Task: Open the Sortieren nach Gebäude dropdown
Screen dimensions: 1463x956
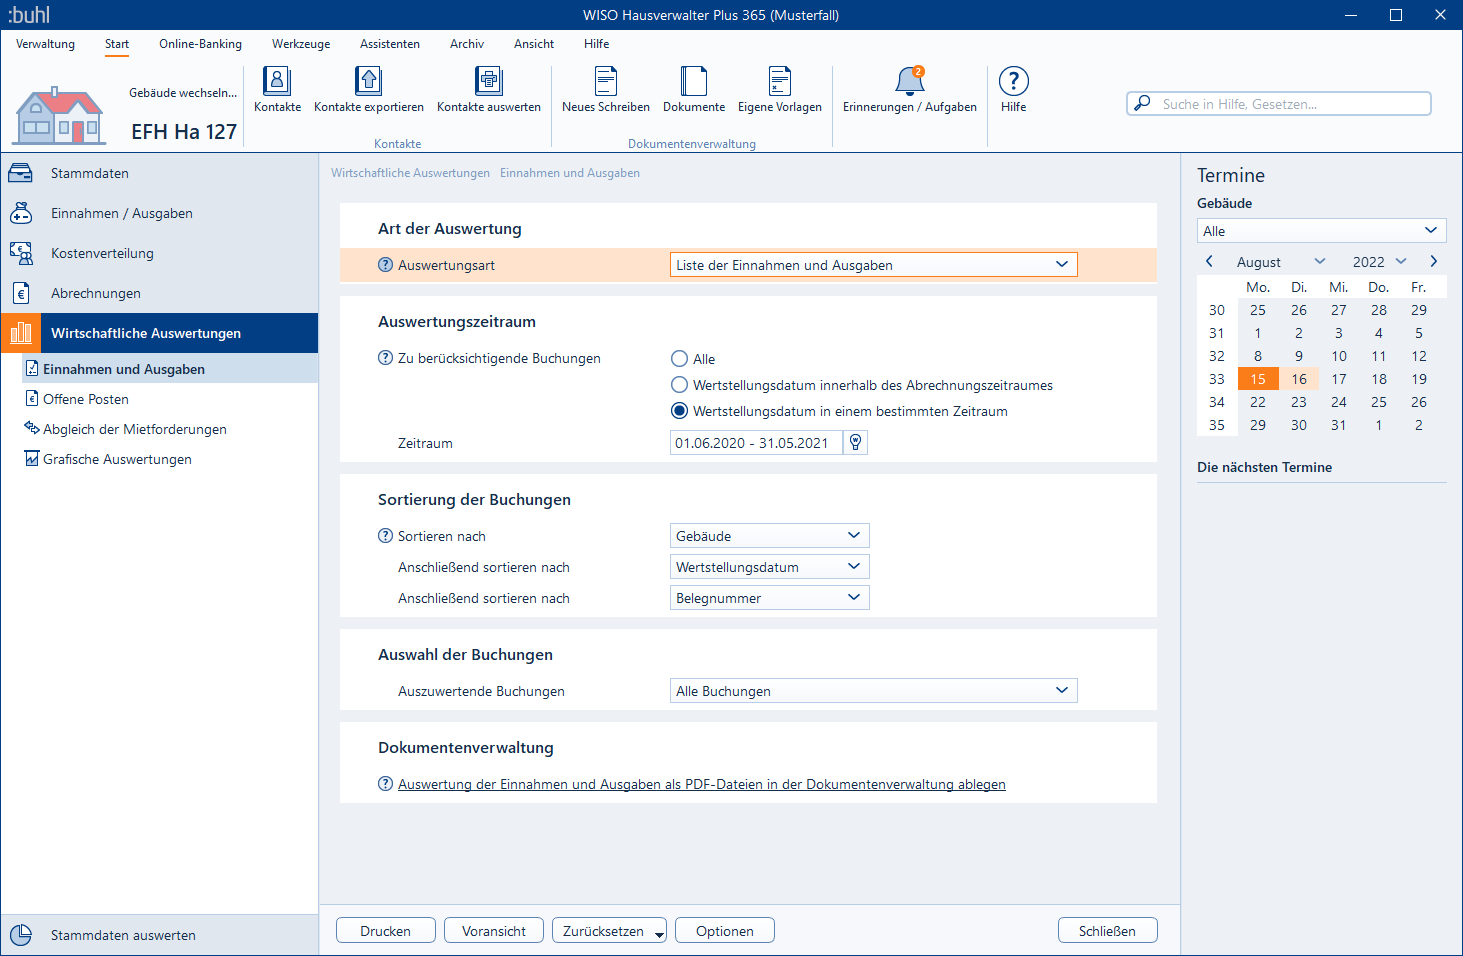Action: (x=769, y=536)
